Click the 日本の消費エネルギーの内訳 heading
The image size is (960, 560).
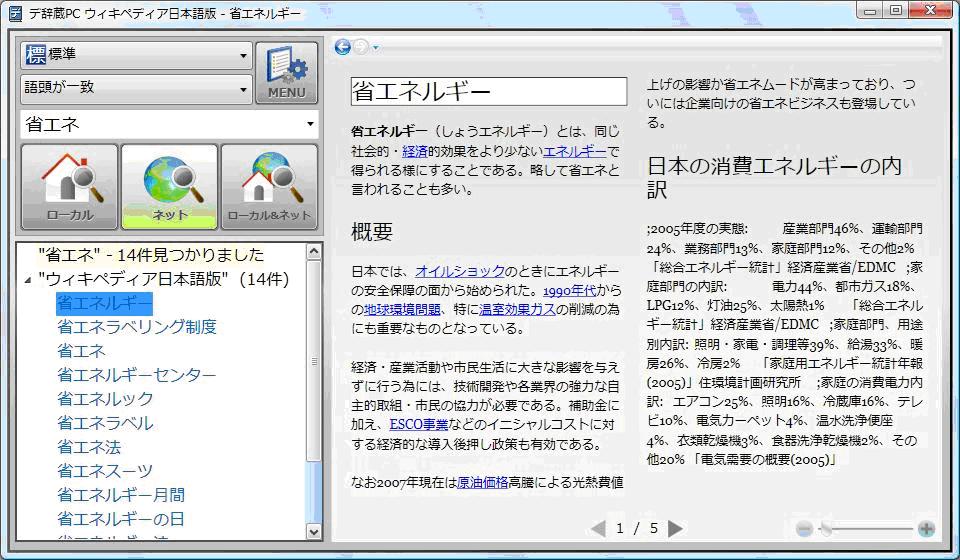pos(774,177)
